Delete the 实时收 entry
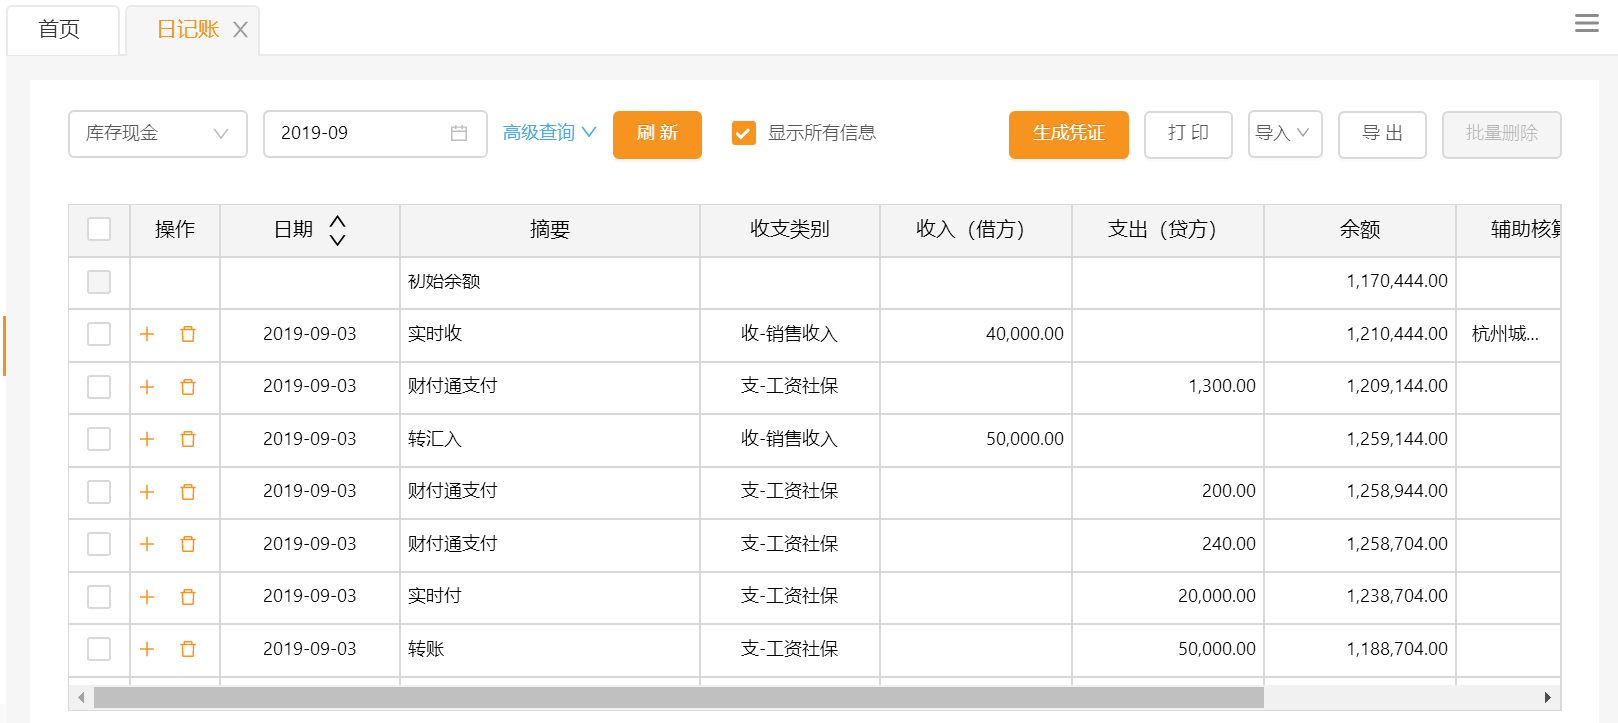Screen dimensions: 1618x723 pyautogui.click(x=188, y=334)
